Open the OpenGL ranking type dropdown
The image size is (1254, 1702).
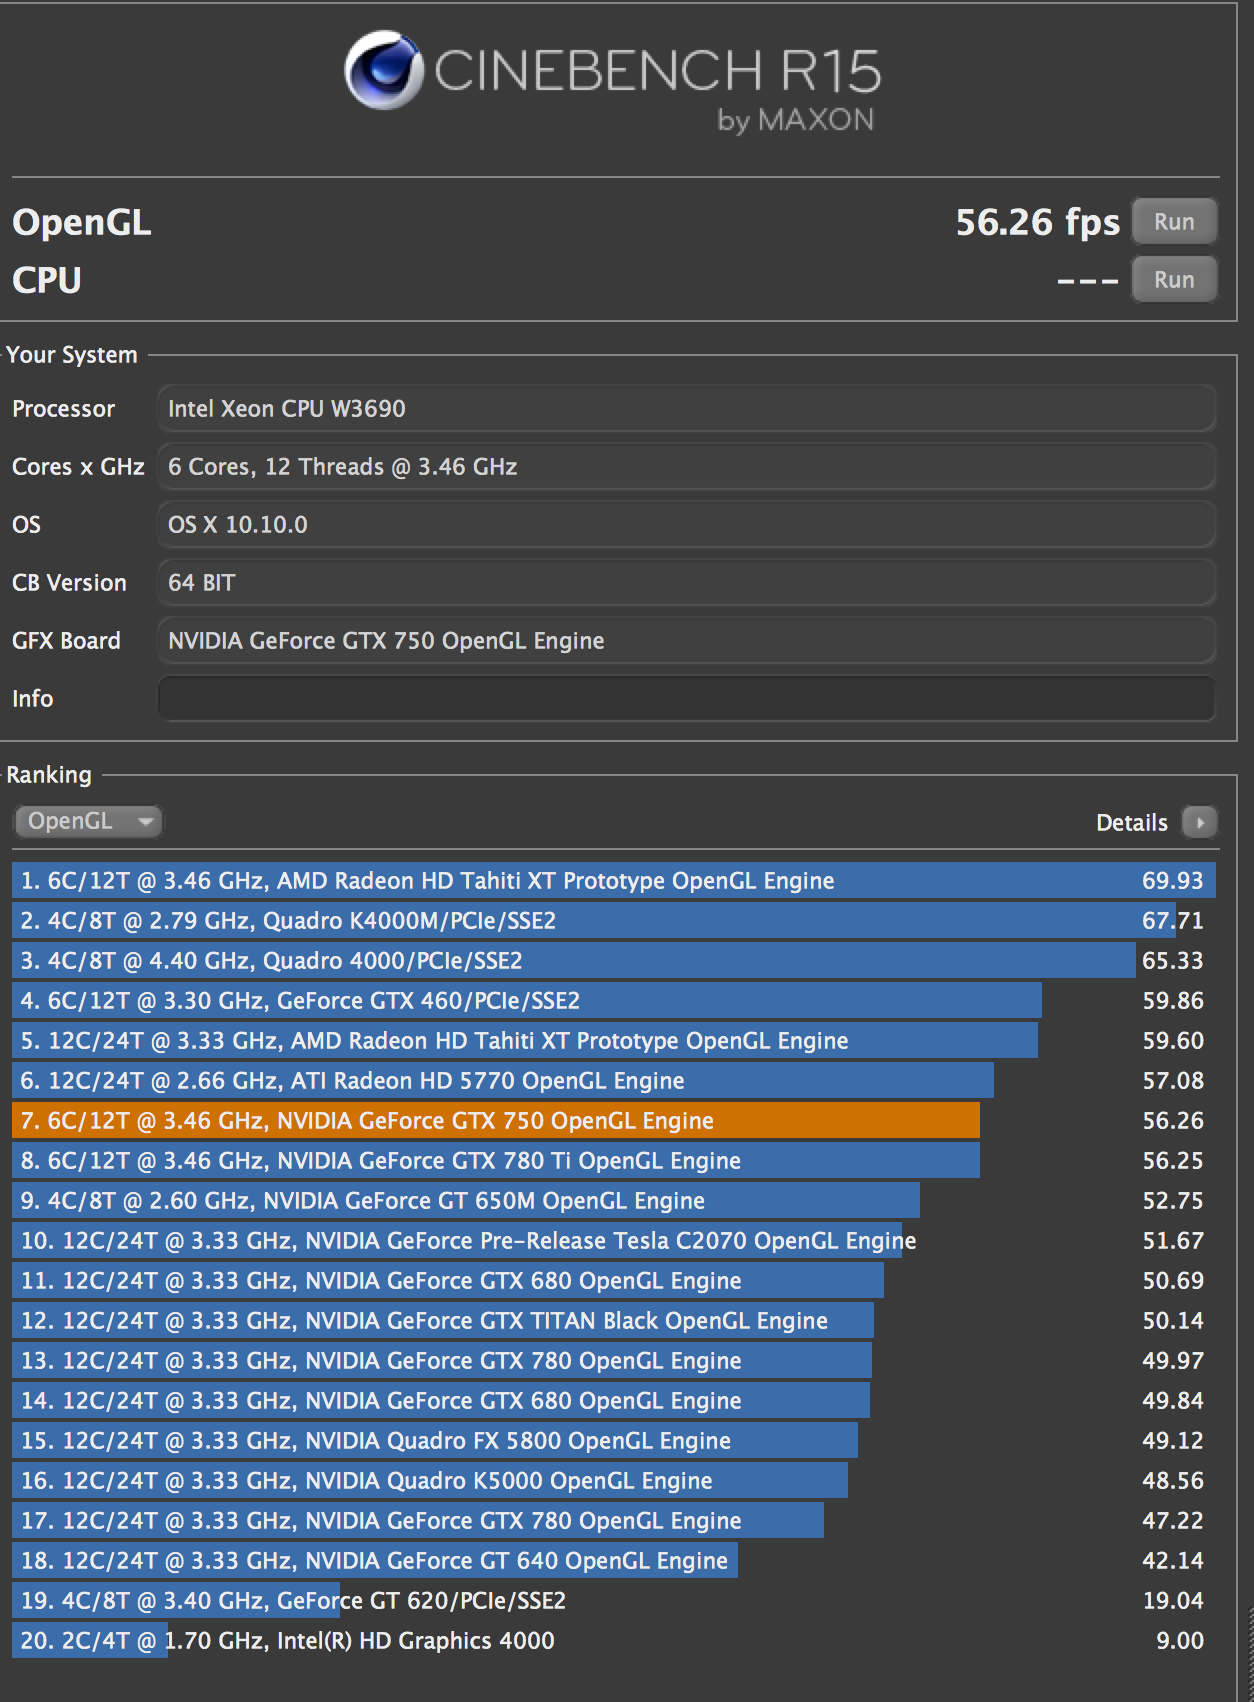pos(88,821)
